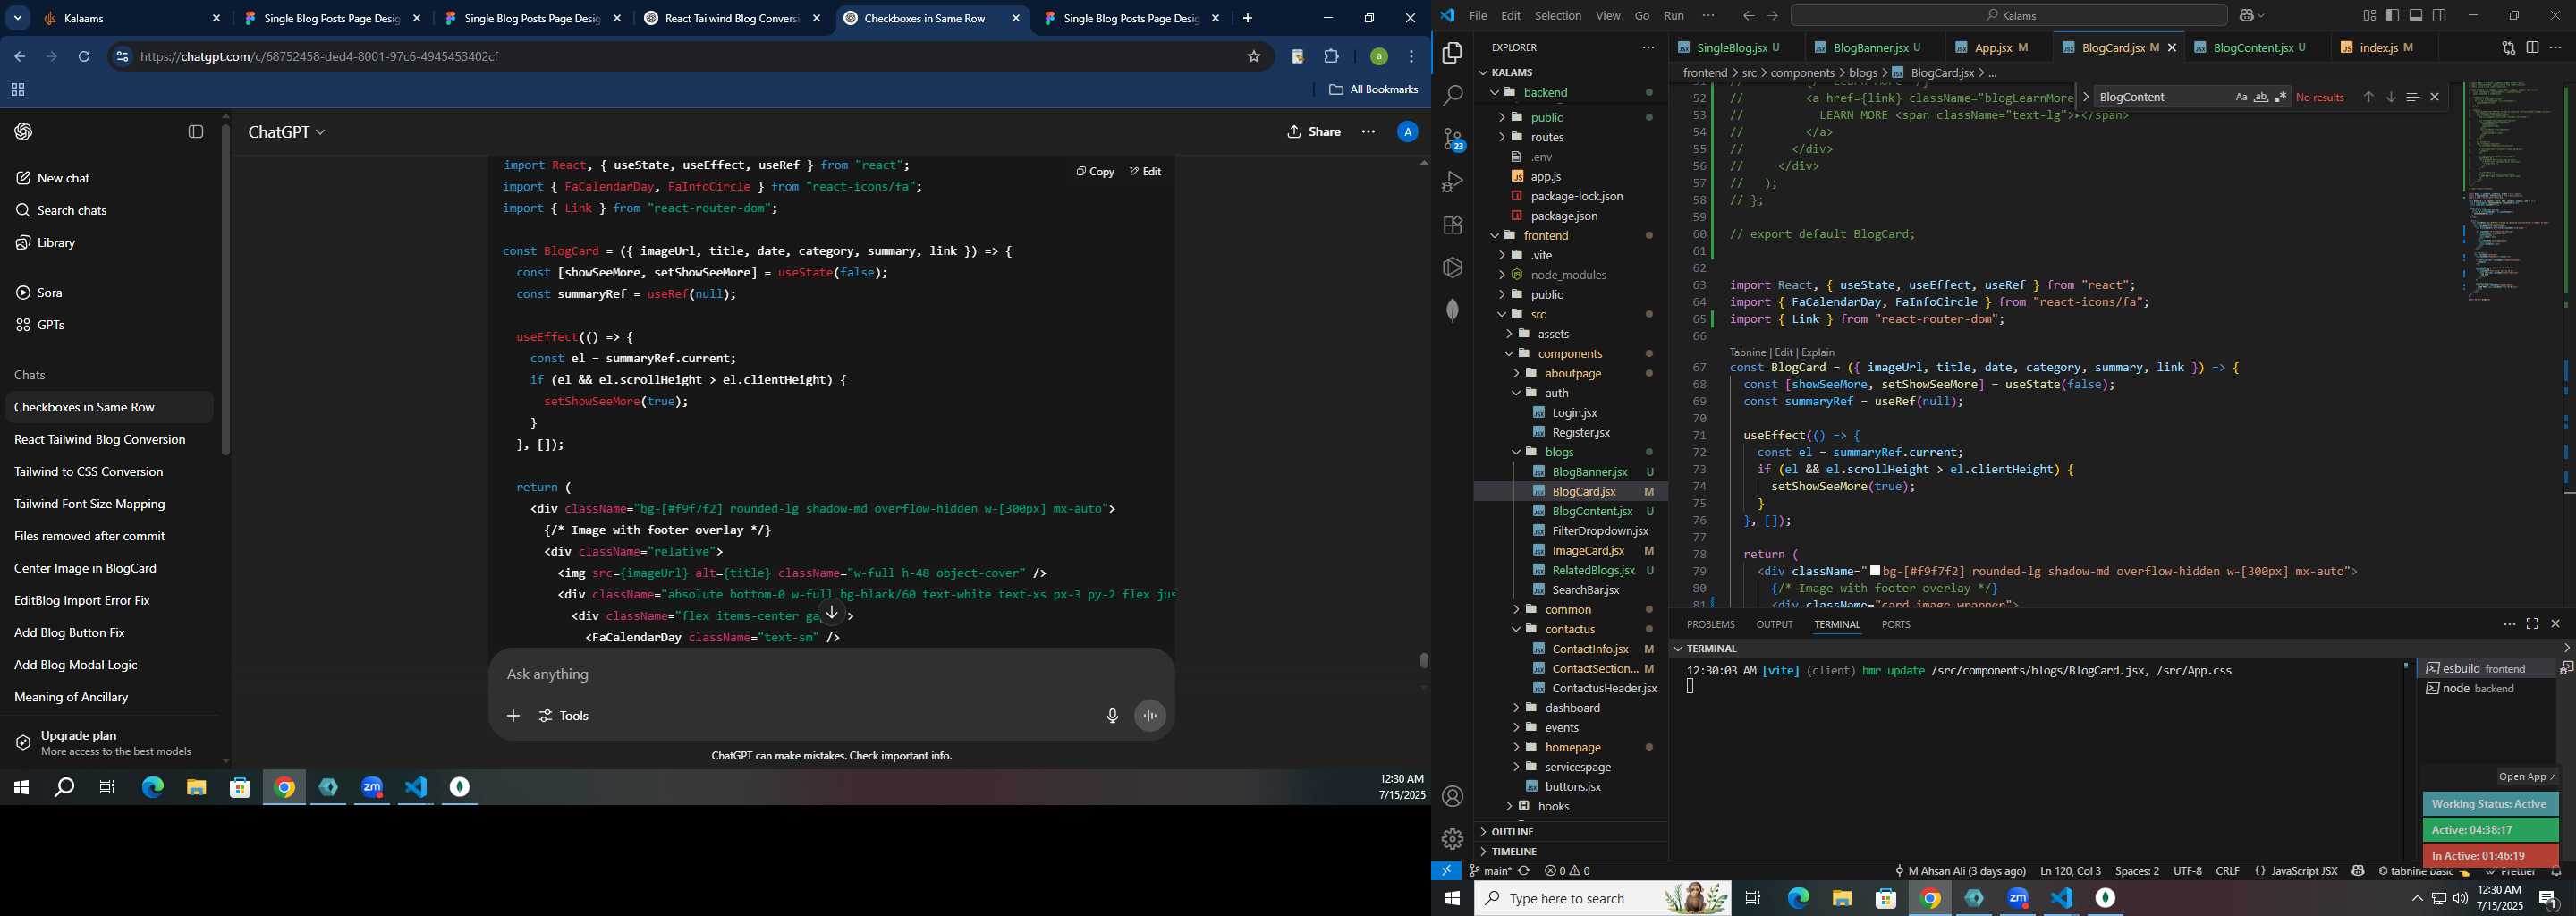This screenshot has width=2576, height=916.
Task: Open the Run menu in VS Code
Action: 1674,16
